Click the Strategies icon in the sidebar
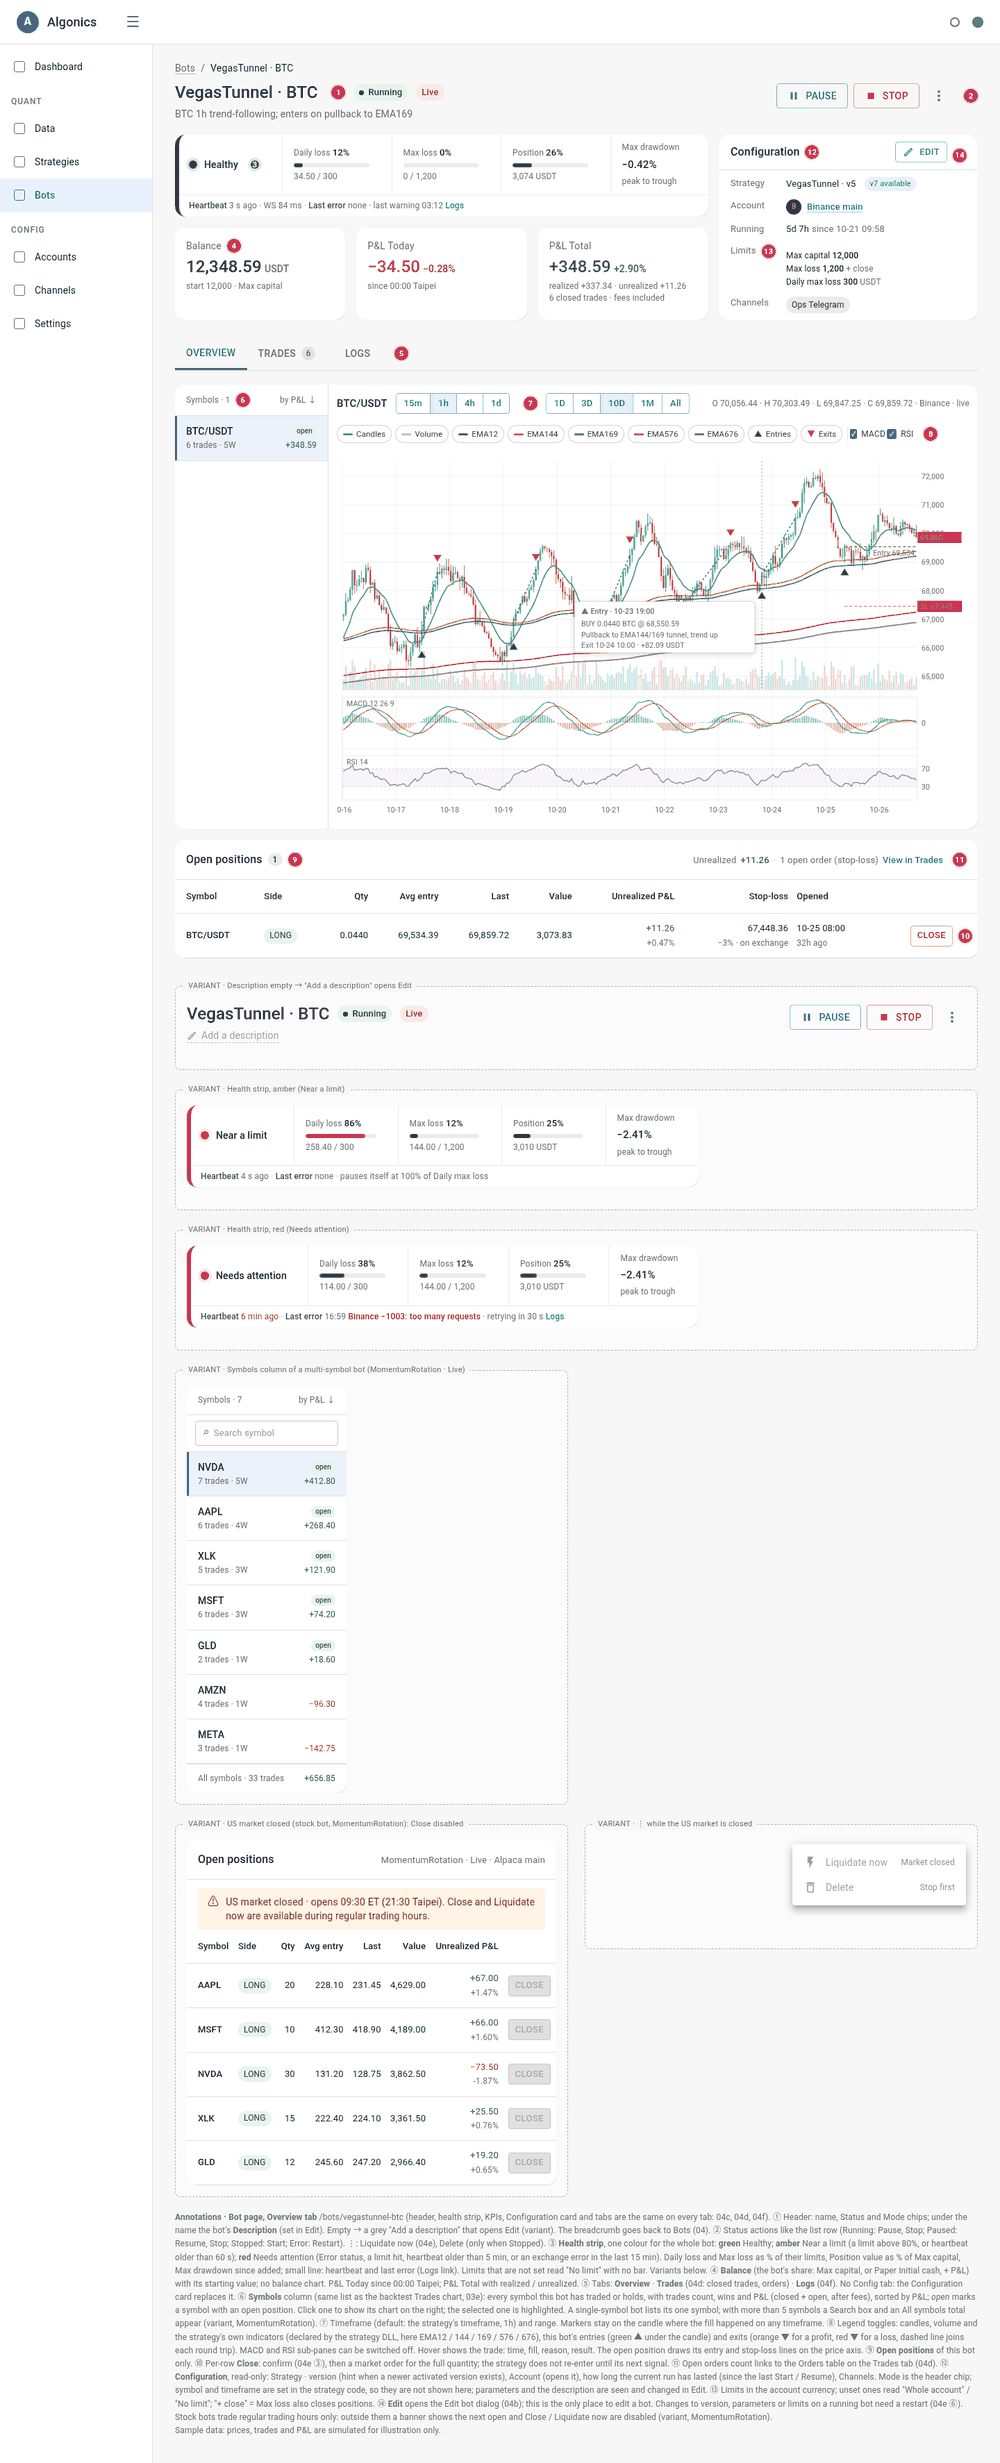 pos(19,162)
